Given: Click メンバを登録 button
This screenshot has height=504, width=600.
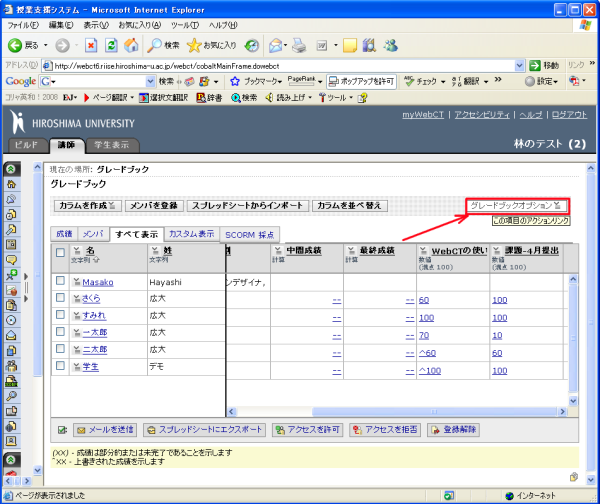Looking at the screenshot, I should pyautogui.click(x=154, y=206).
